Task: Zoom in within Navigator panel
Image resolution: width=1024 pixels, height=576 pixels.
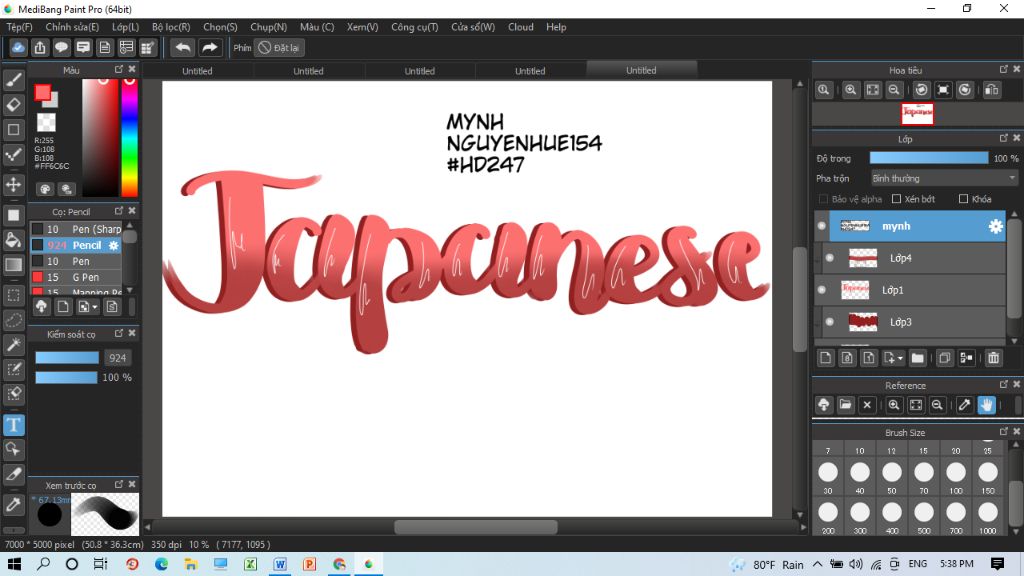Action: (850, 90)
